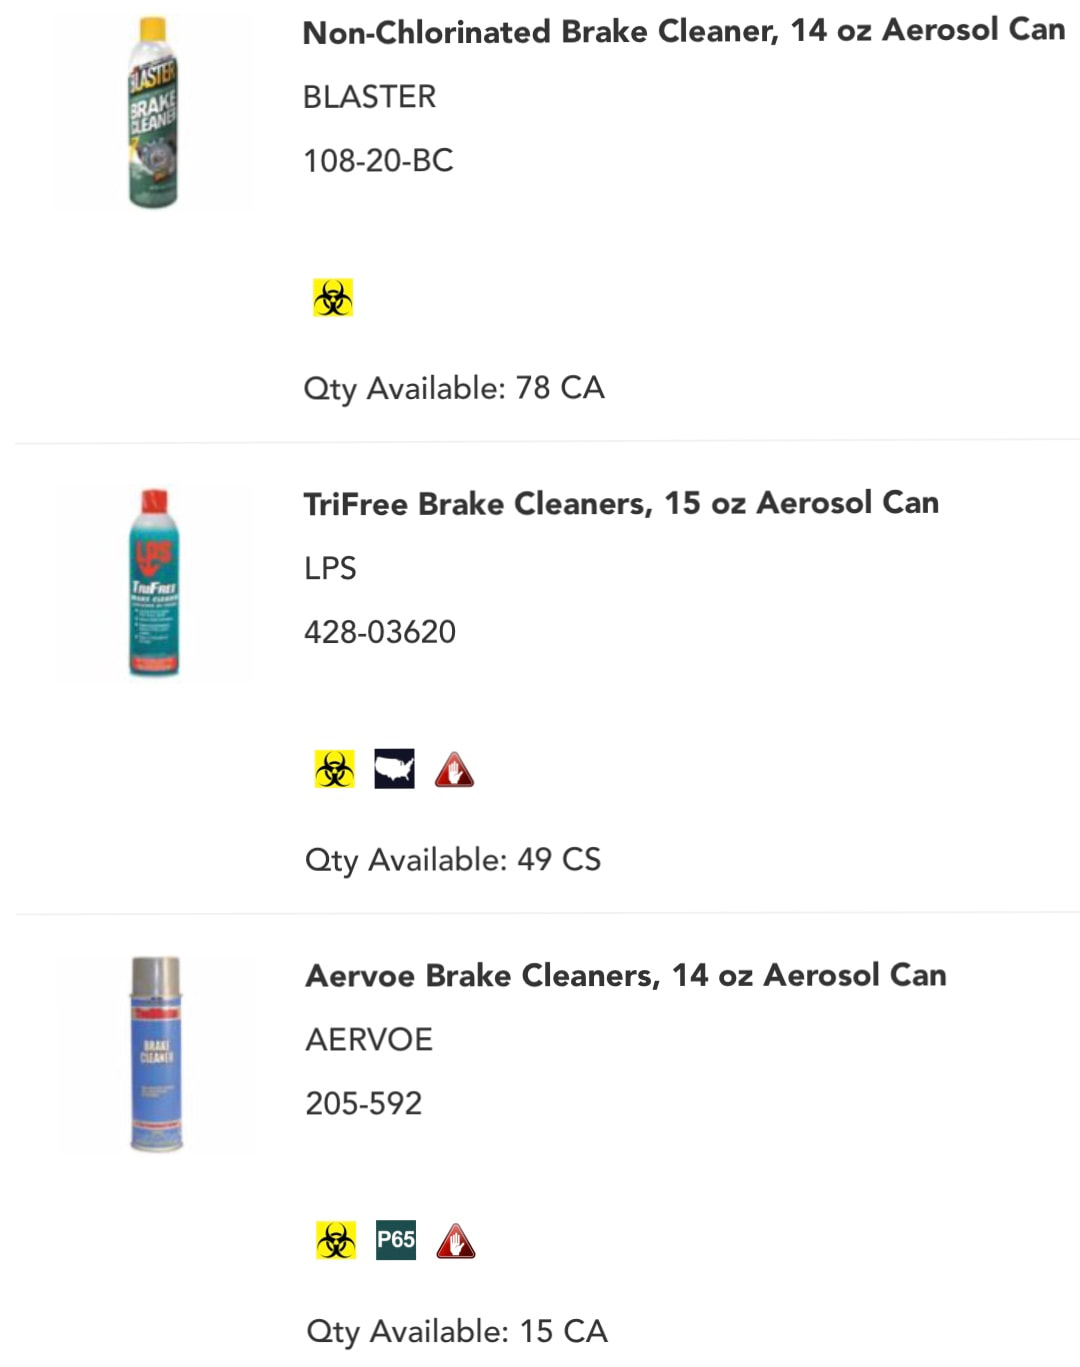Open Non-Chlorinated Brake Cleaner product title

[684, 31]
